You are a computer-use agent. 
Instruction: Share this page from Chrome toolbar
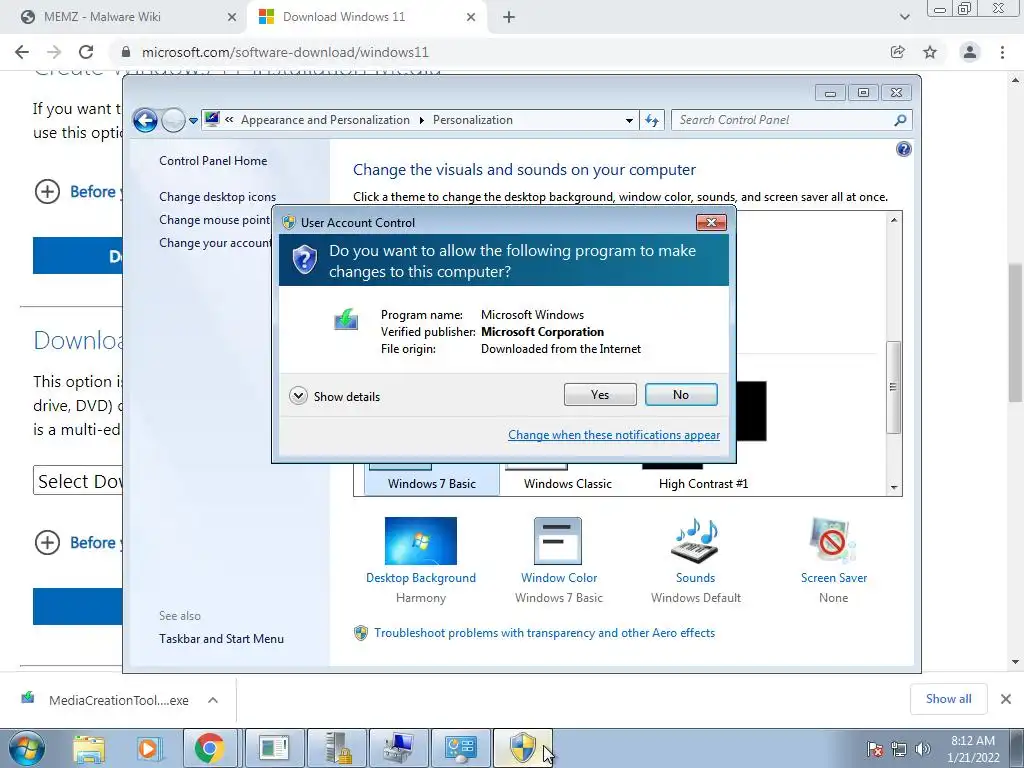coord(898,52)
